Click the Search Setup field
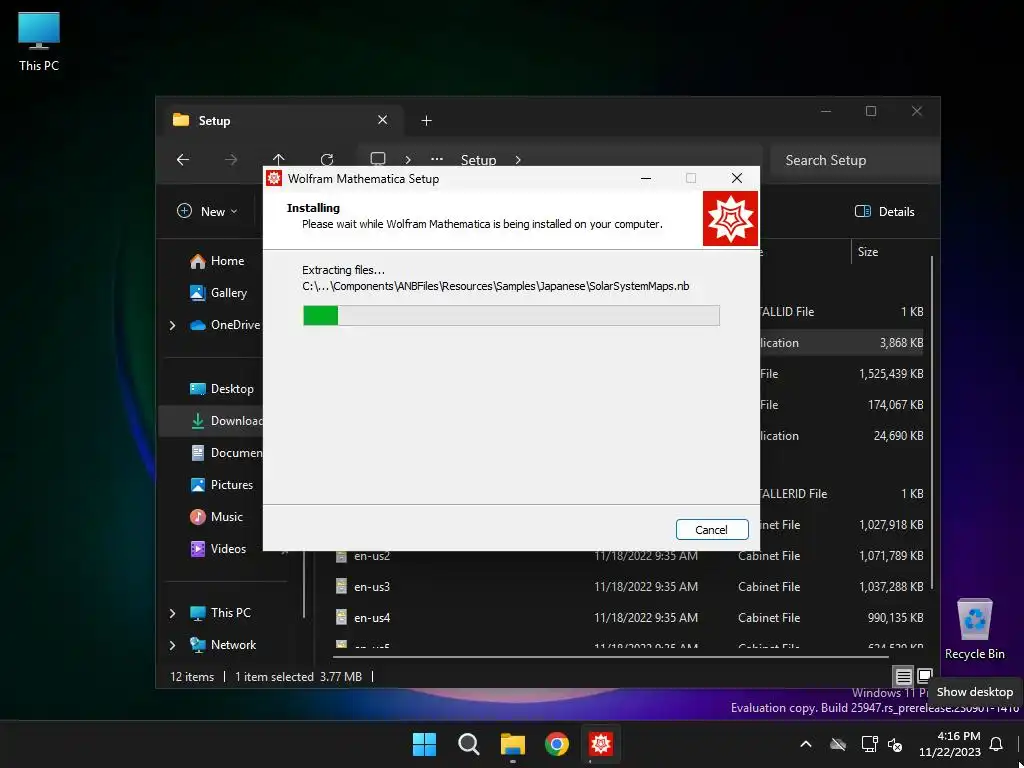1024x768 pixels. (x=854, y=160)
